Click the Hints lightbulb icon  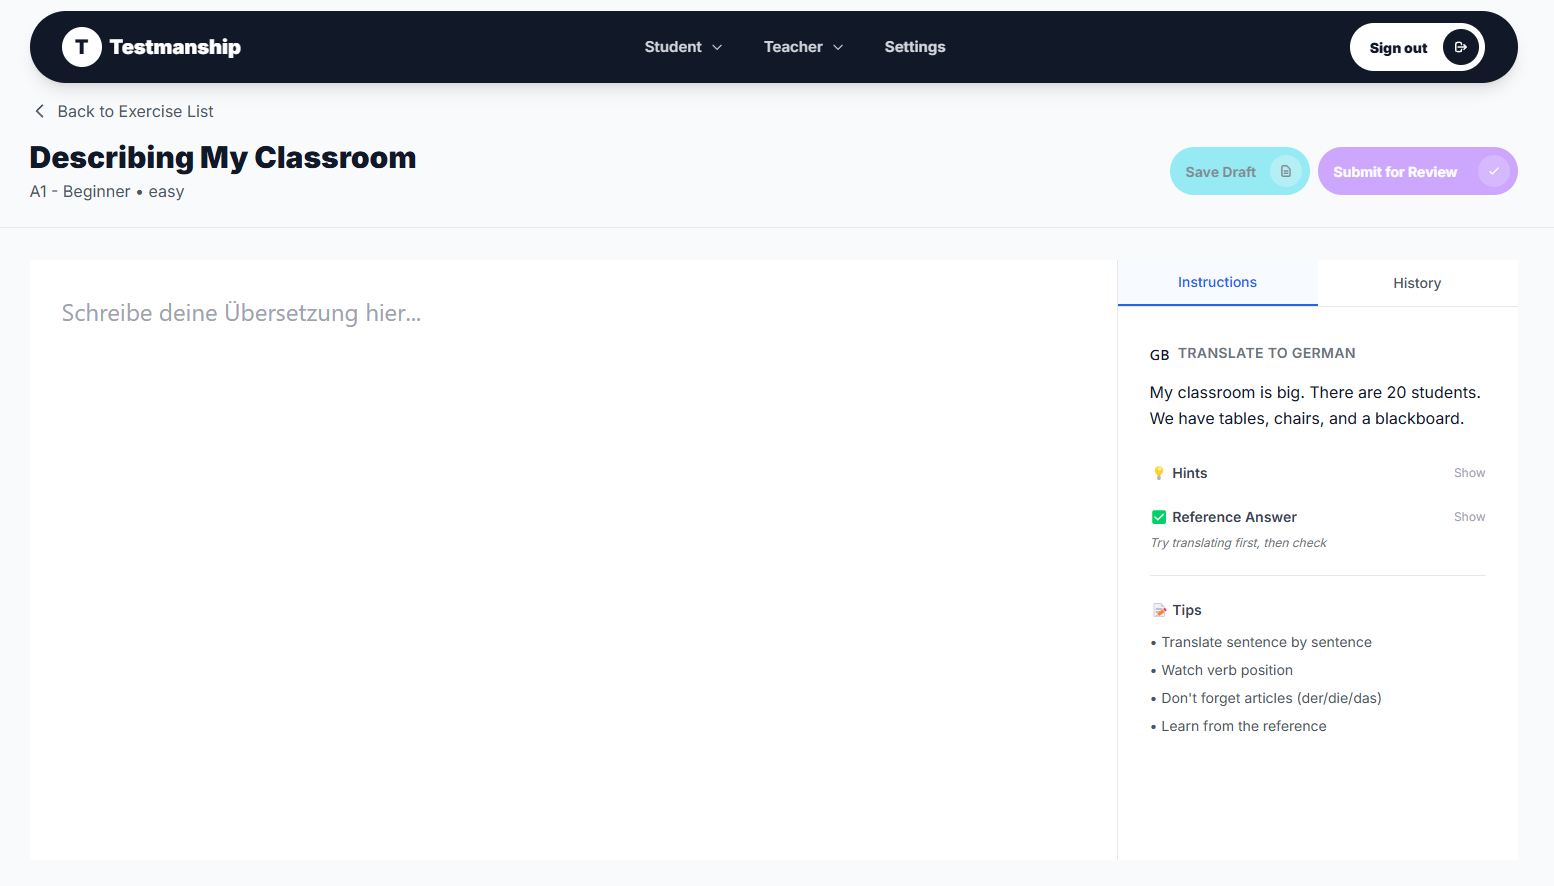1159,473
